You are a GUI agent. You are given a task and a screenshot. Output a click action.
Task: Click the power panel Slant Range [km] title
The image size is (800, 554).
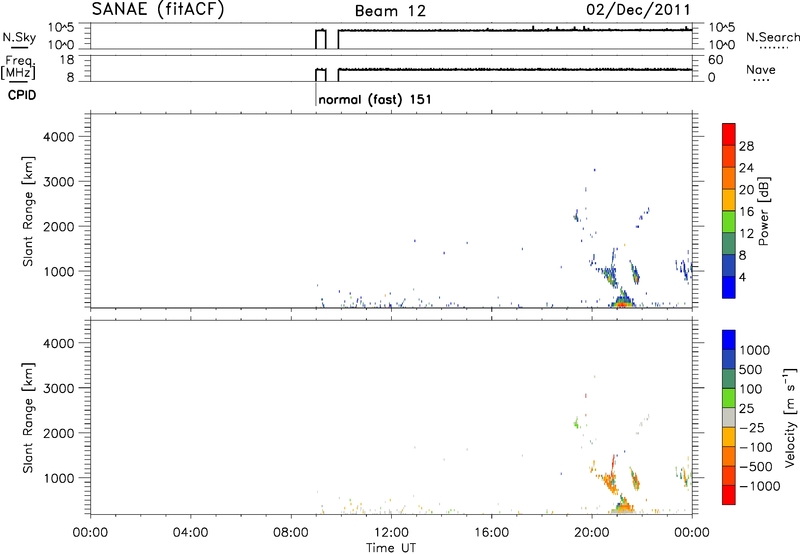tap(28, 211)
